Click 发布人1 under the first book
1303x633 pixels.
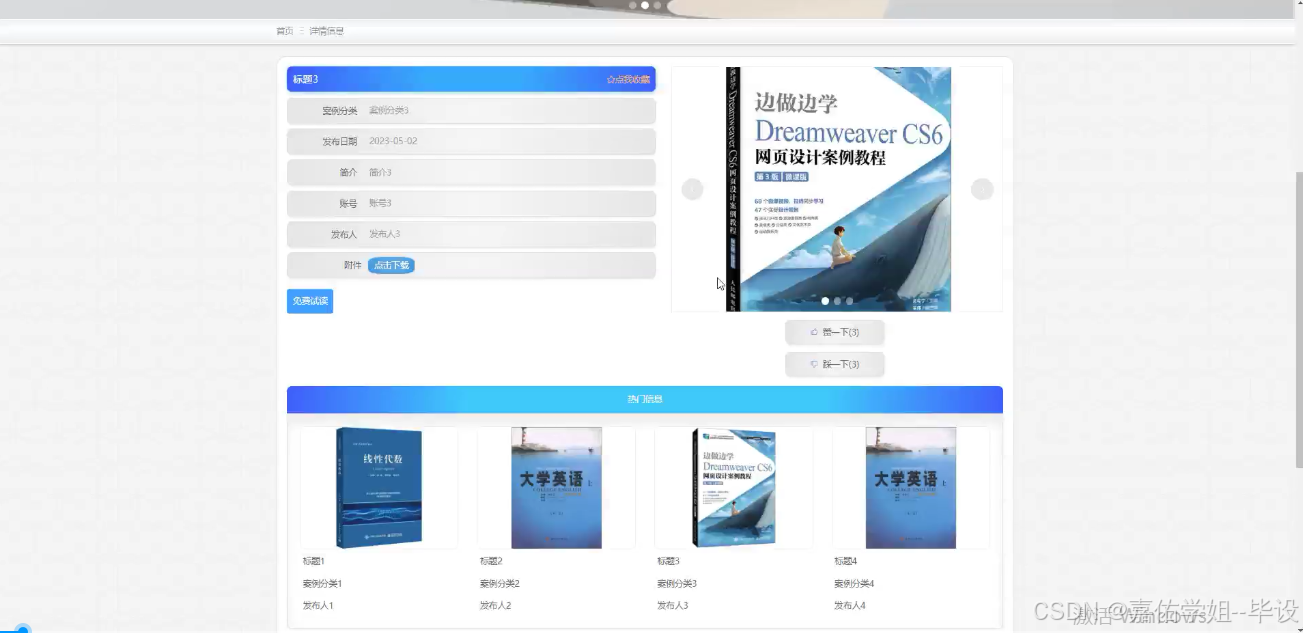coord(318,605)
